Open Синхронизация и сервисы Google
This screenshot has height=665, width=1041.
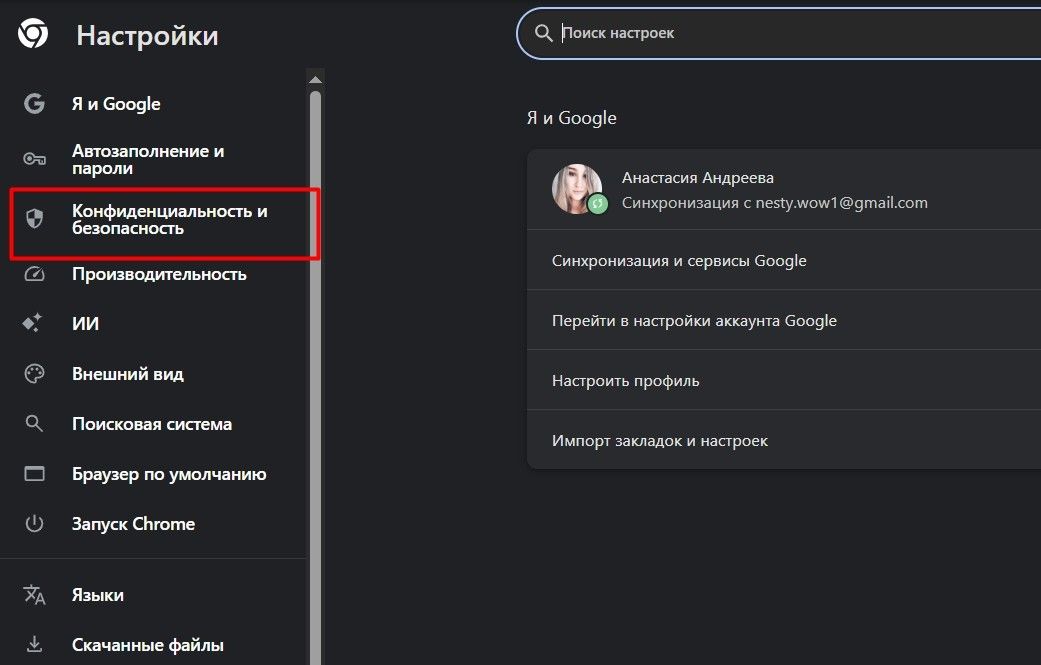point(783,260)
